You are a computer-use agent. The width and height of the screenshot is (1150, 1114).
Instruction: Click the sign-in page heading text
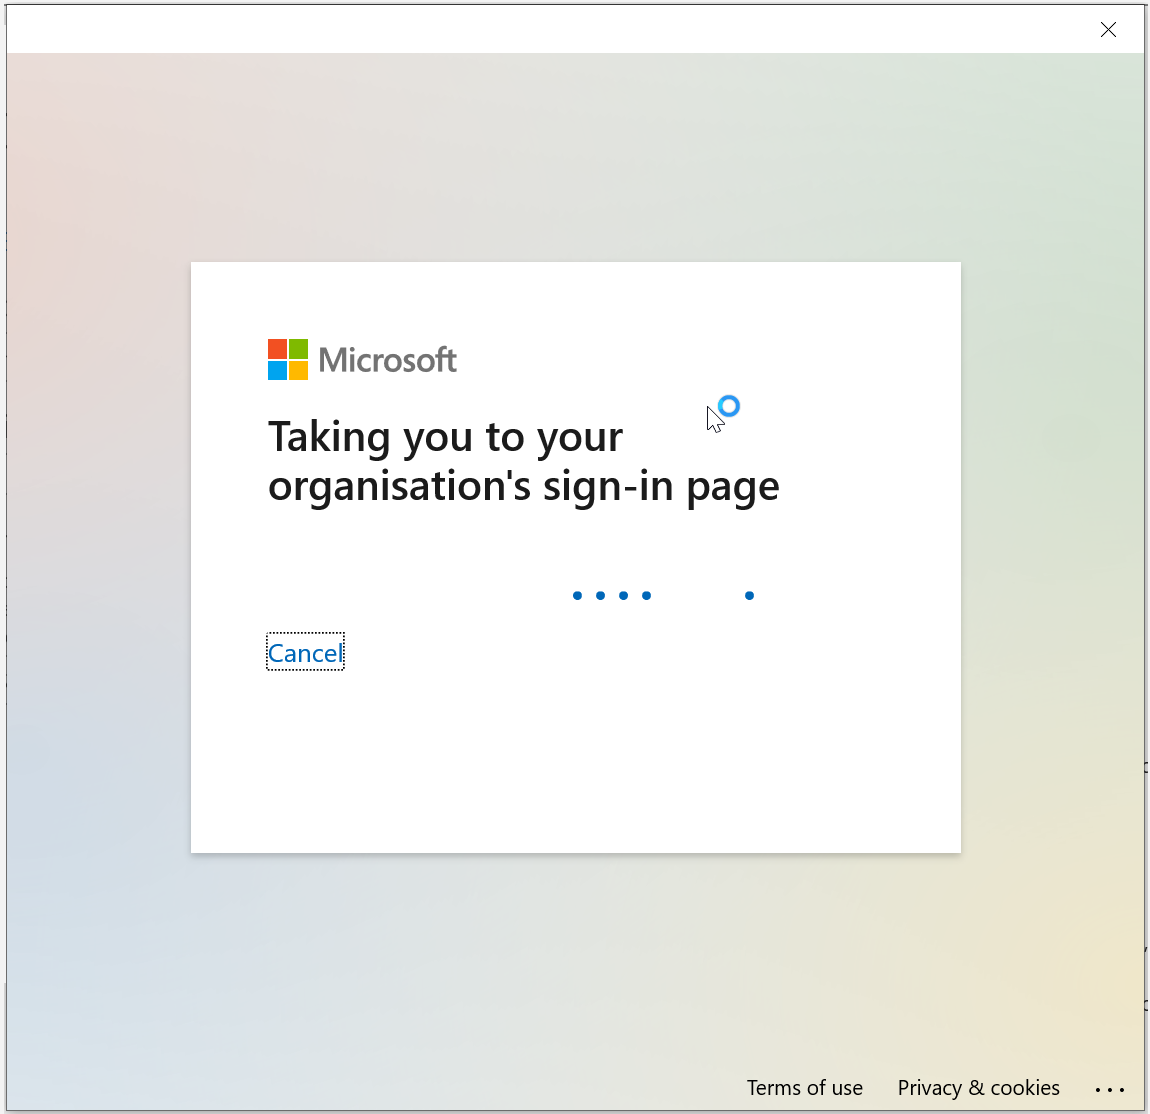[523, 461]
